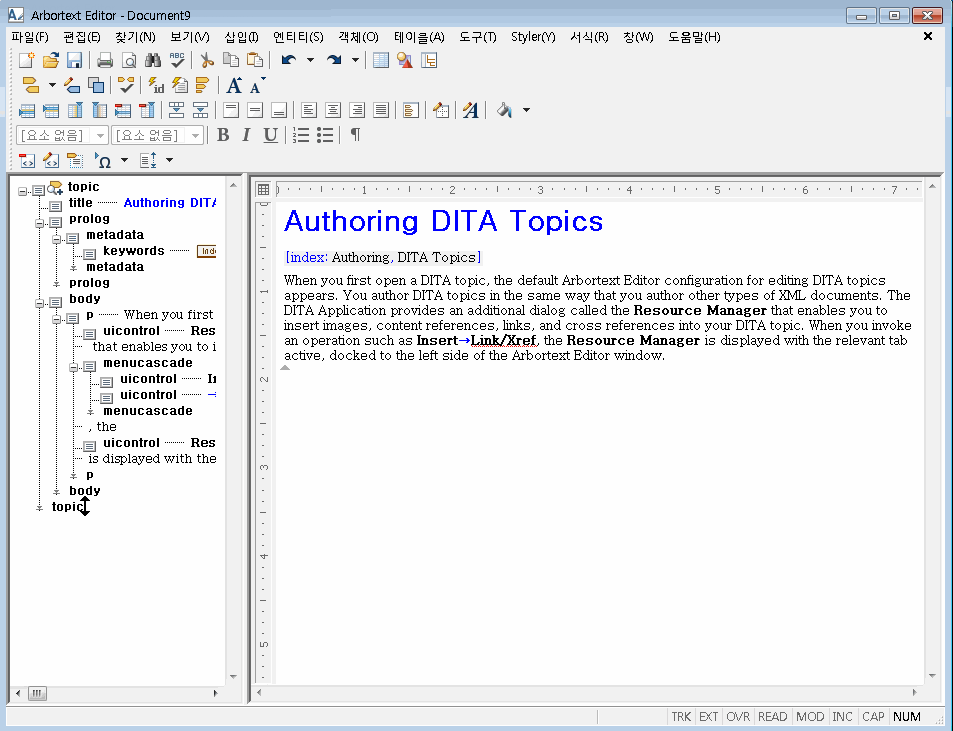953x731 pixels.
Task: Collapse the first menucascade node in tree
Action: pos(74,367)
